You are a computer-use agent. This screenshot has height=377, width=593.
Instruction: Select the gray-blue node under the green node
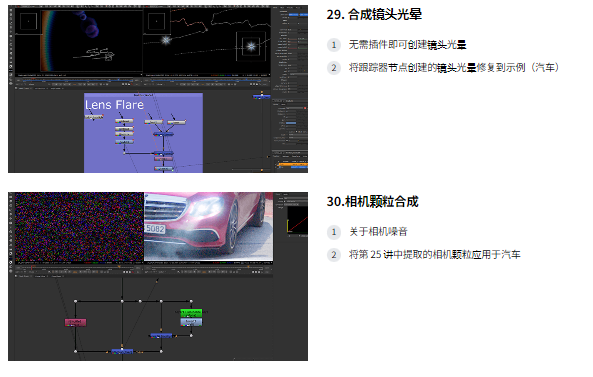(x=191, y=322)
